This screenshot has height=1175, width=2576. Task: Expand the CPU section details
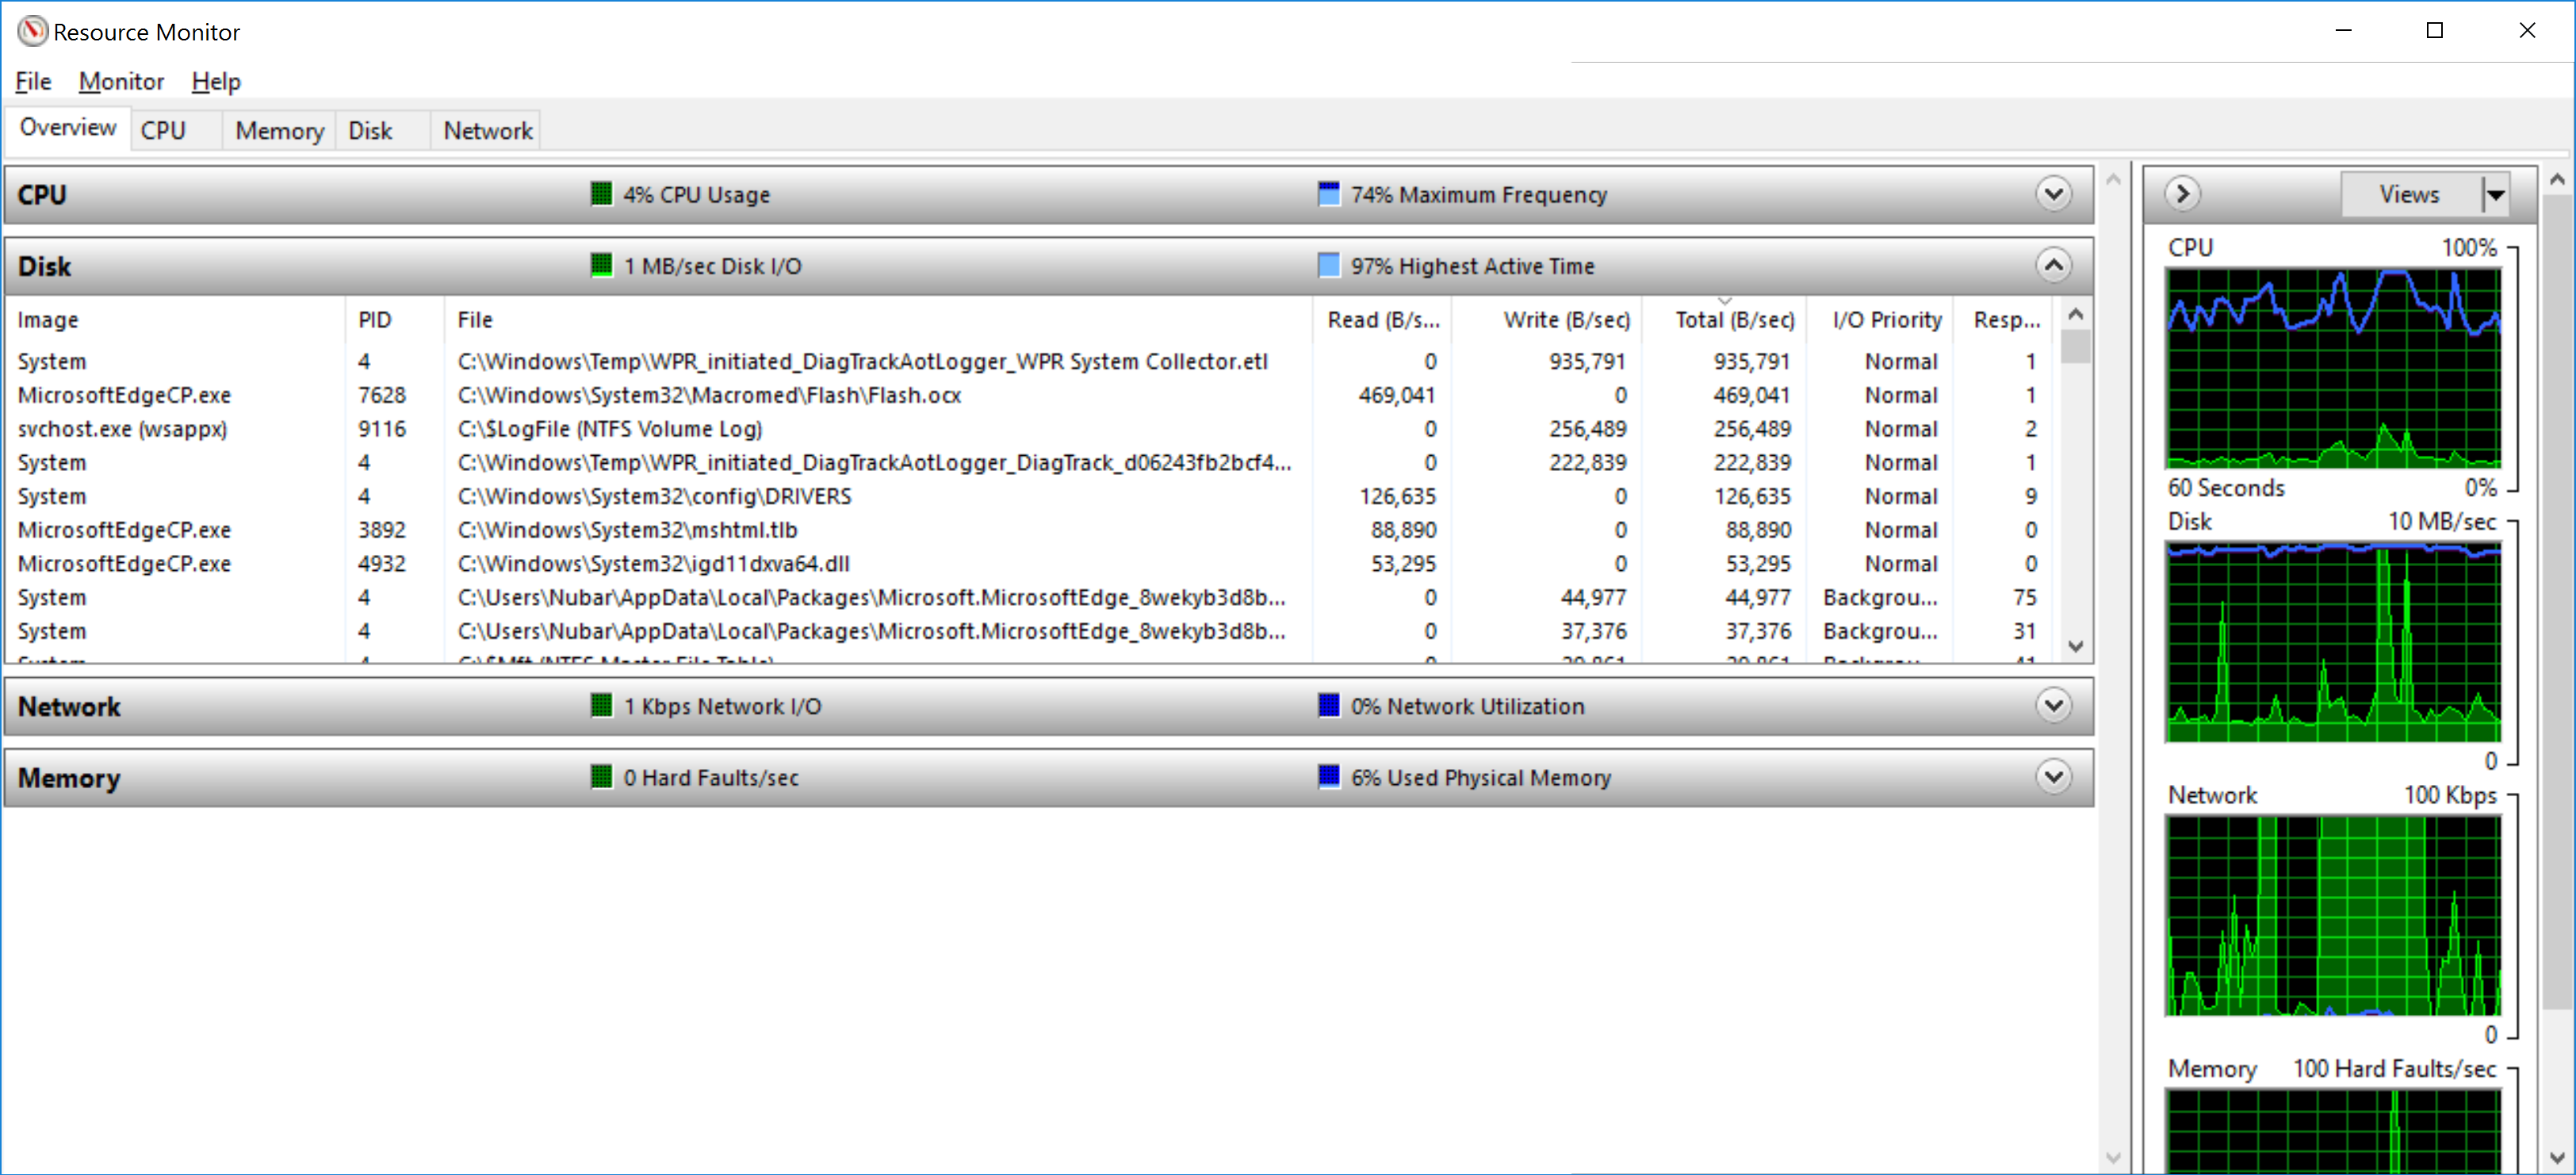2055,194
